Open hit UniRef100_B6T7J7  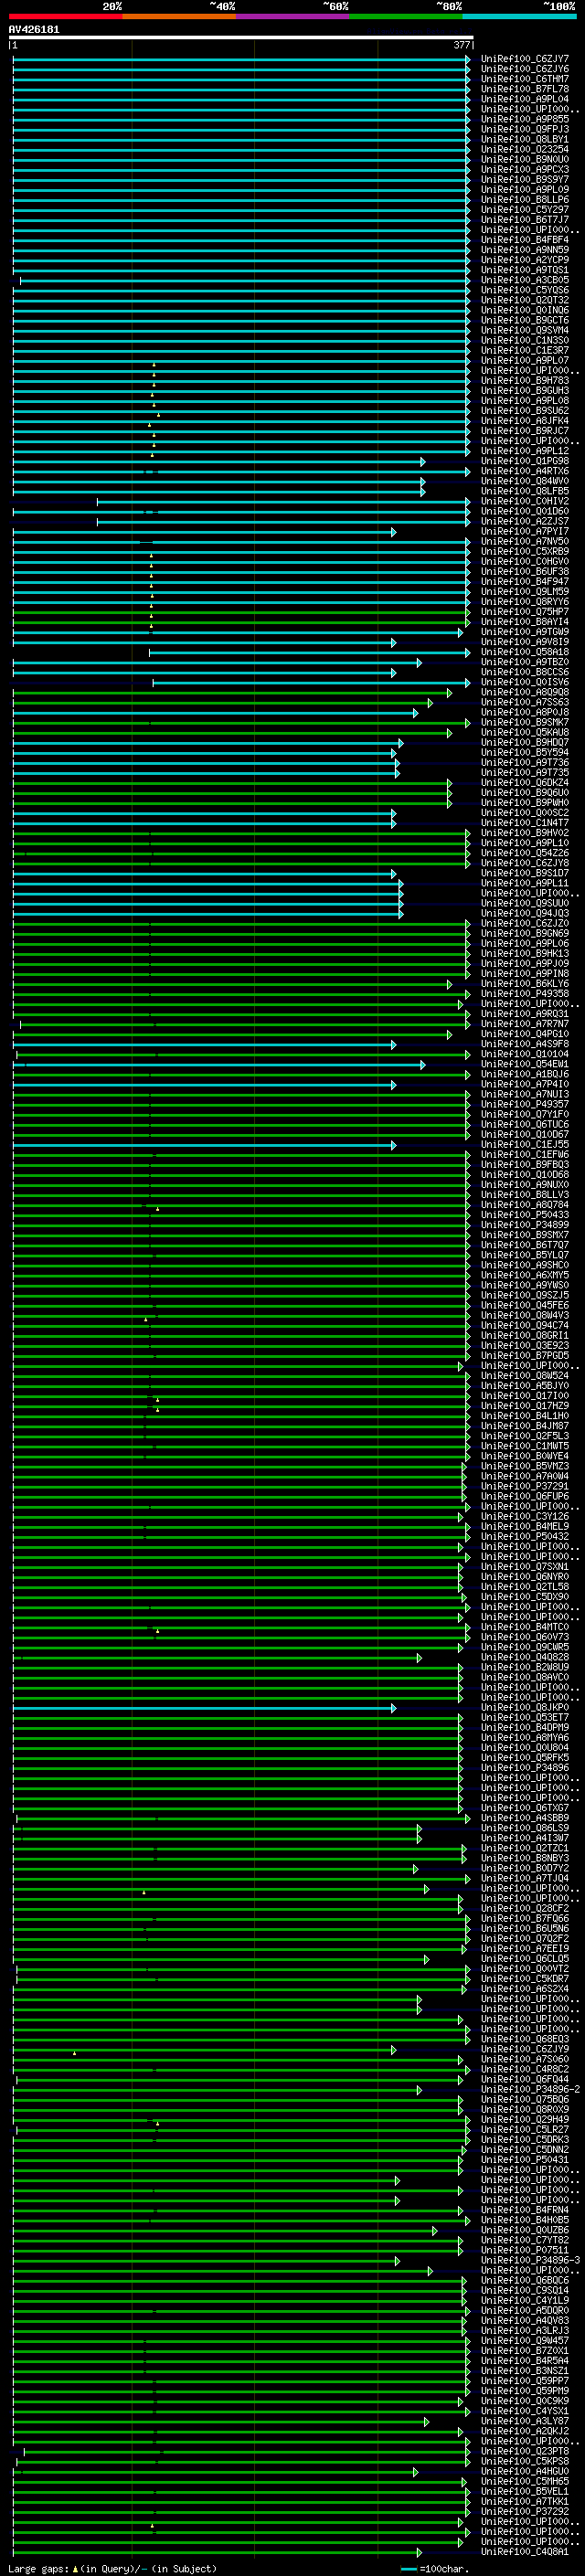(x=524, y=220)
